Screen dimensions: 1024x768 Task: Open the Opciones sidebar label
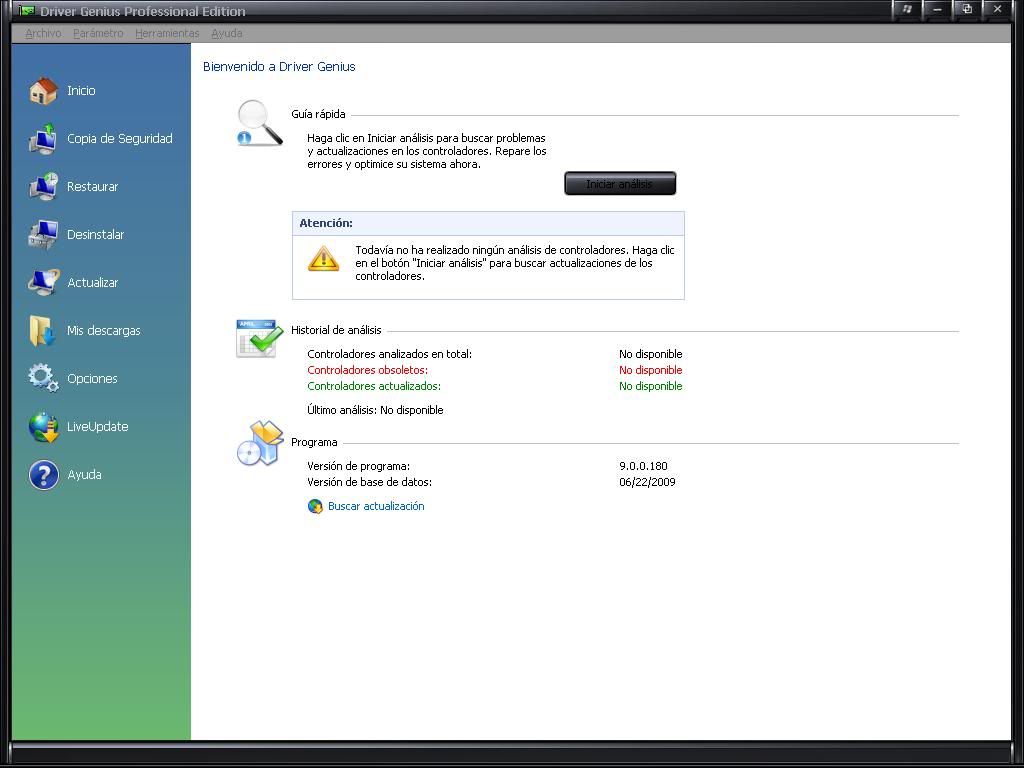92,379
